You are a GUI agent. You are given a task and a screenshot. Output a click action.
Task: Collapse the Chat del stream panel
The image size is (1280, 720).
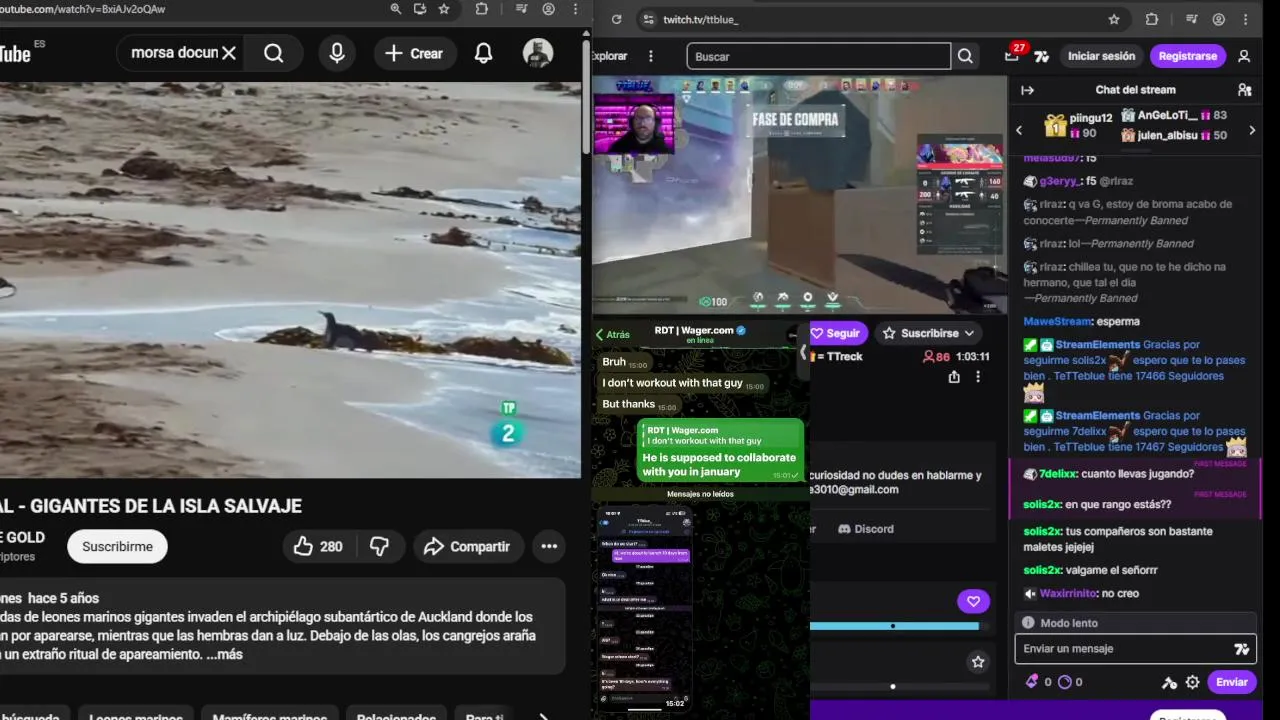point(1027,90)
